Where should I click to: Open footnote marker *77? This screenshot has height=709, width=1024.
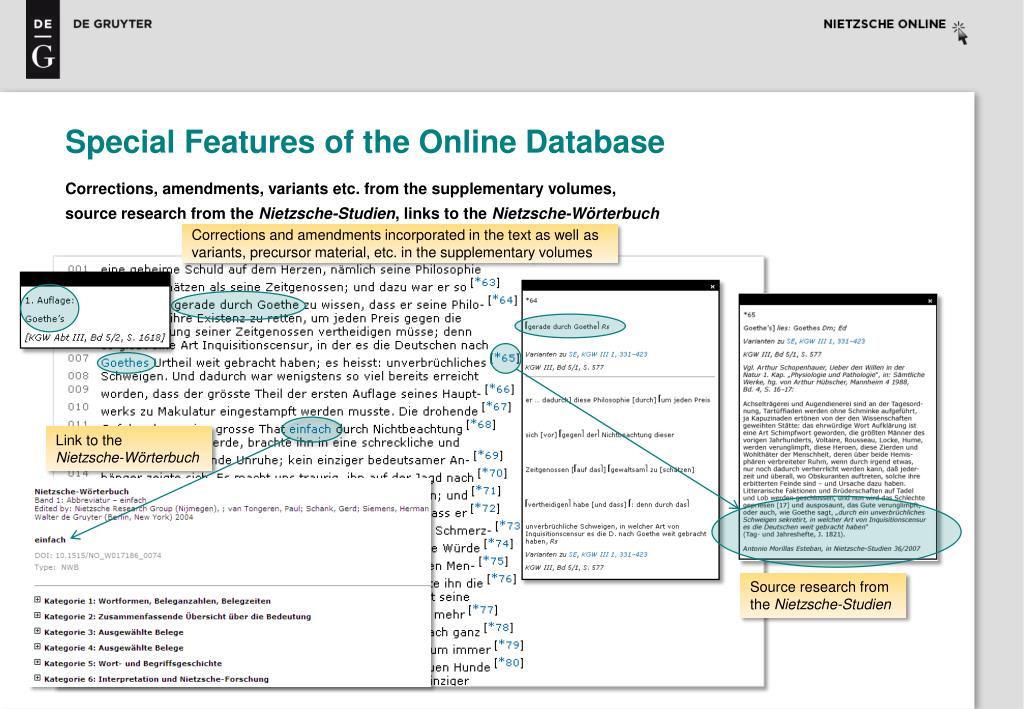coord(483,610)
